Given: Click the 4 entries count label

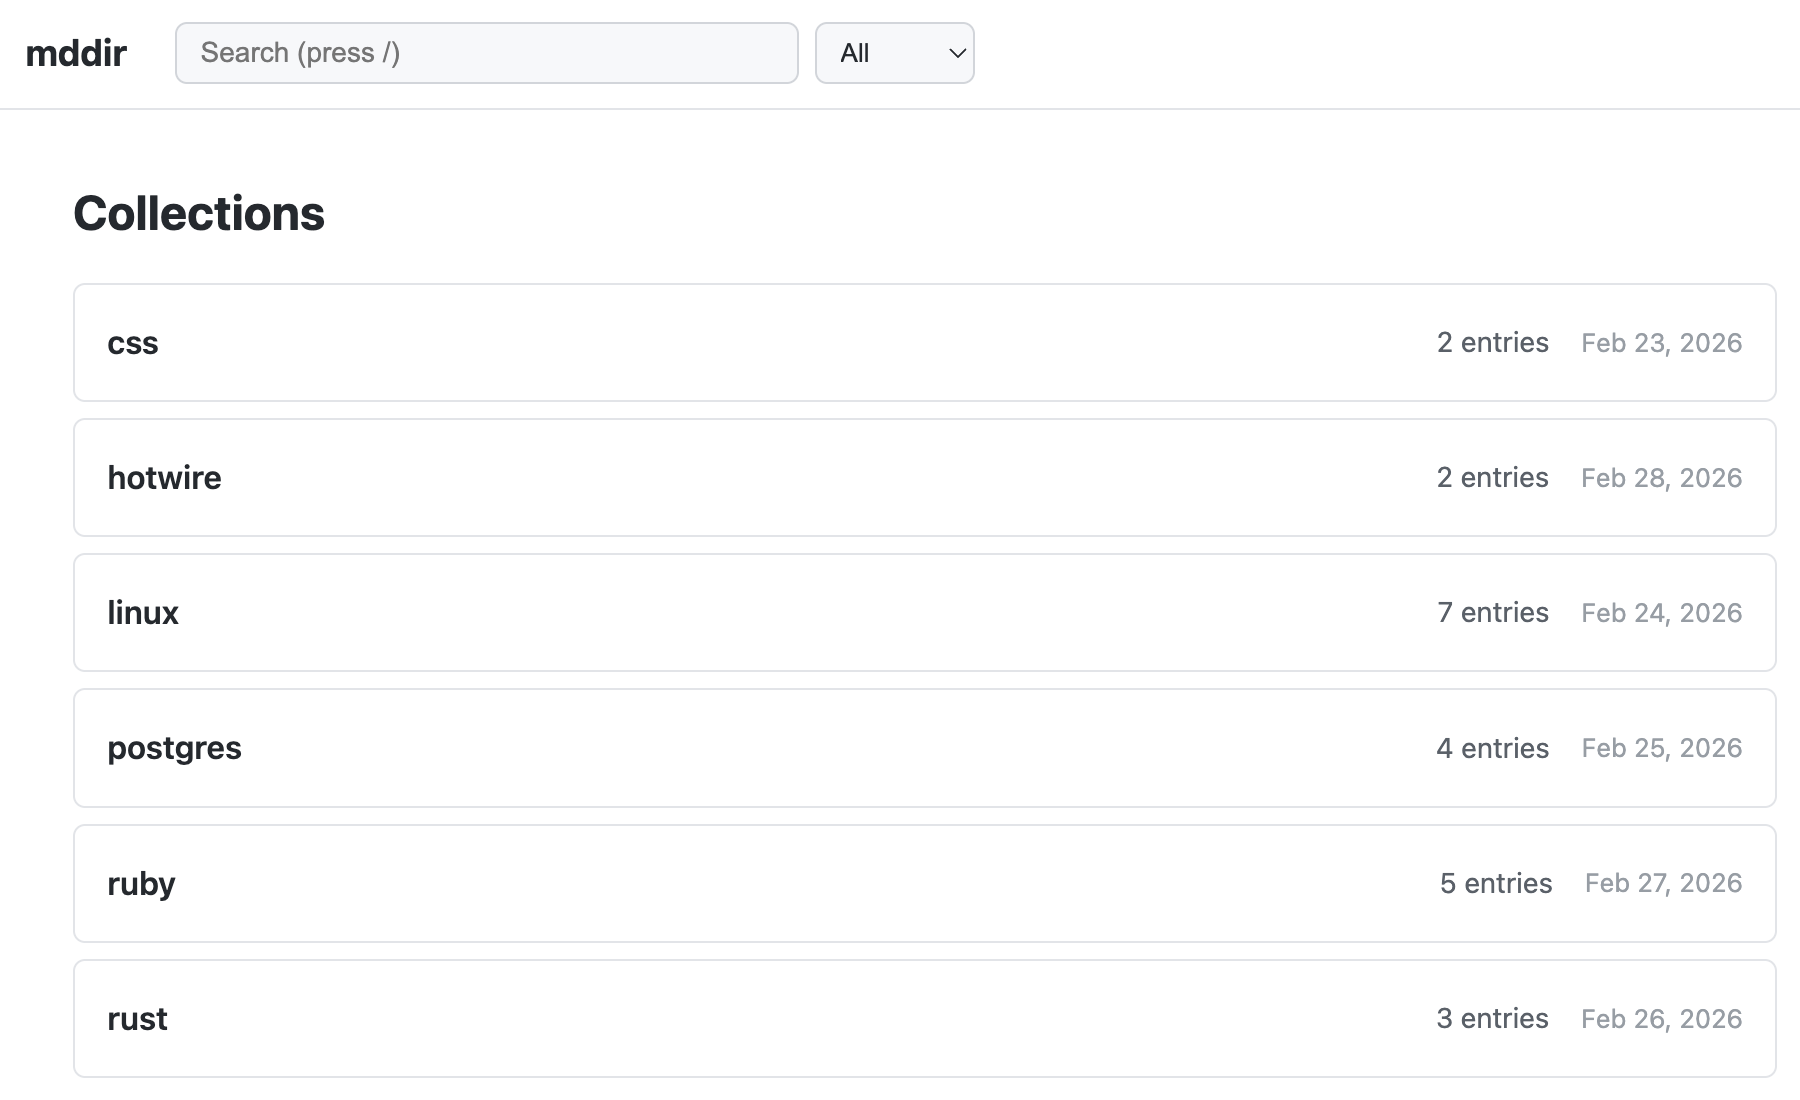Looking at the screenshot, I should [1492, 748].
